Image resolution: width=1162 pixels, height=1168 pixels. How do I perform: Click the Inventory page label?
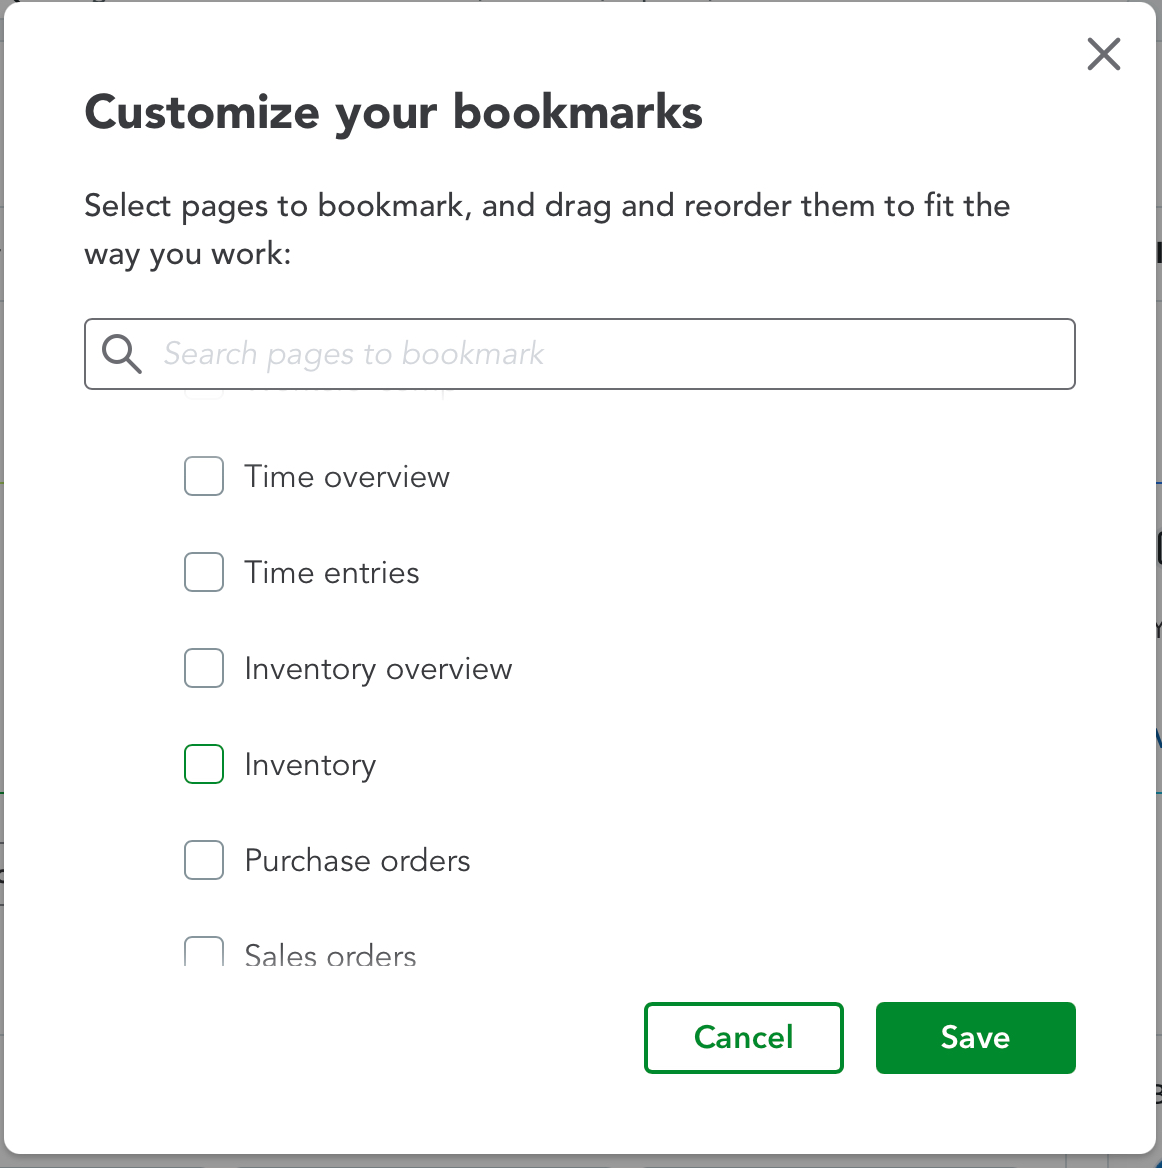click(310, 765)
